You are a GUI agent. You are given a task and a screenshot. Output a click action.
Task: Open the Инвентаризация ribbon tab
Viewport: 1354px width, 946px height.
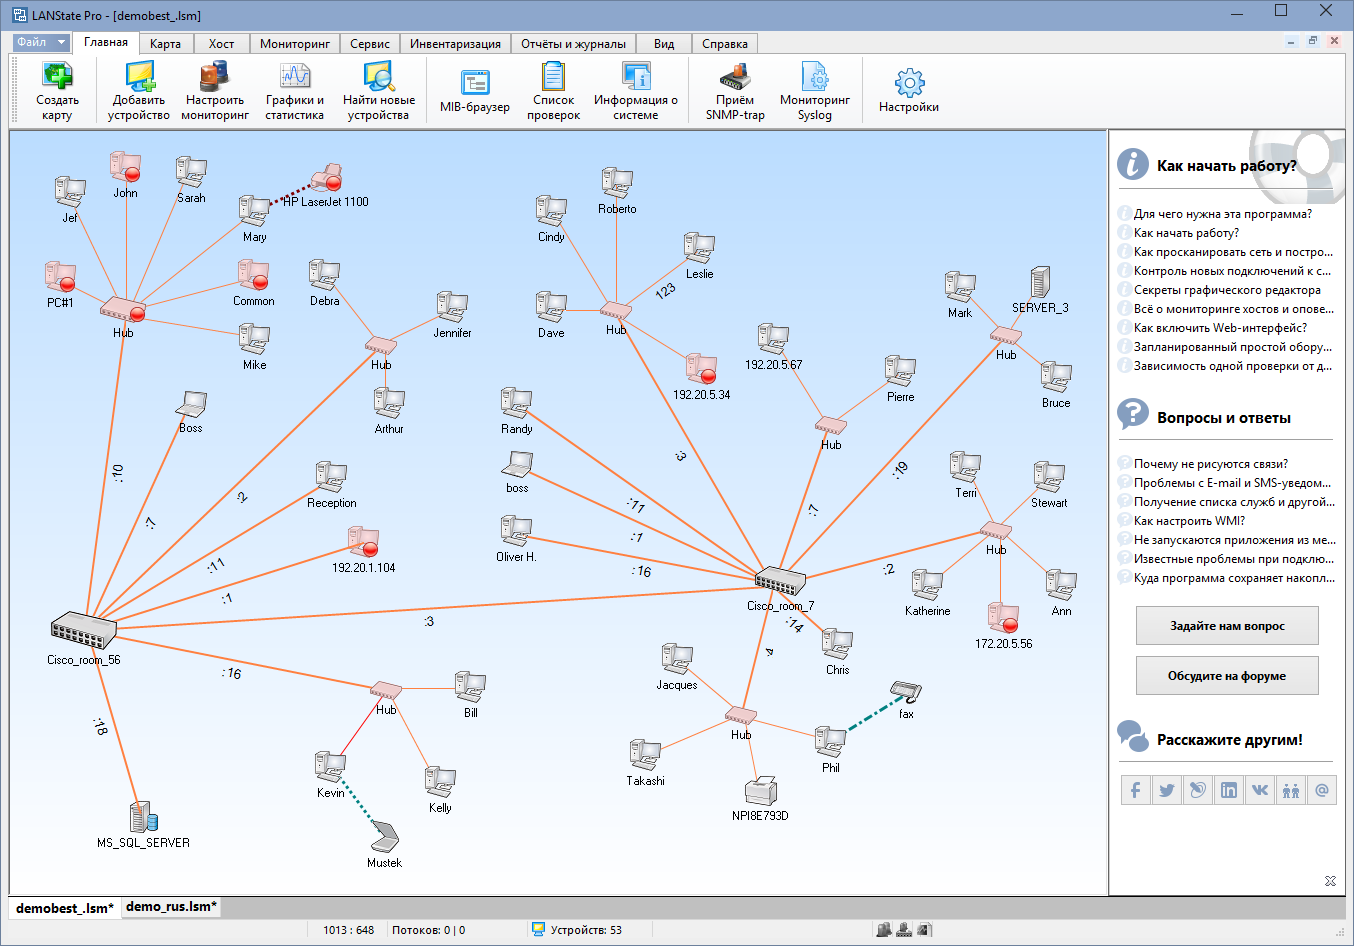(455, 43)
